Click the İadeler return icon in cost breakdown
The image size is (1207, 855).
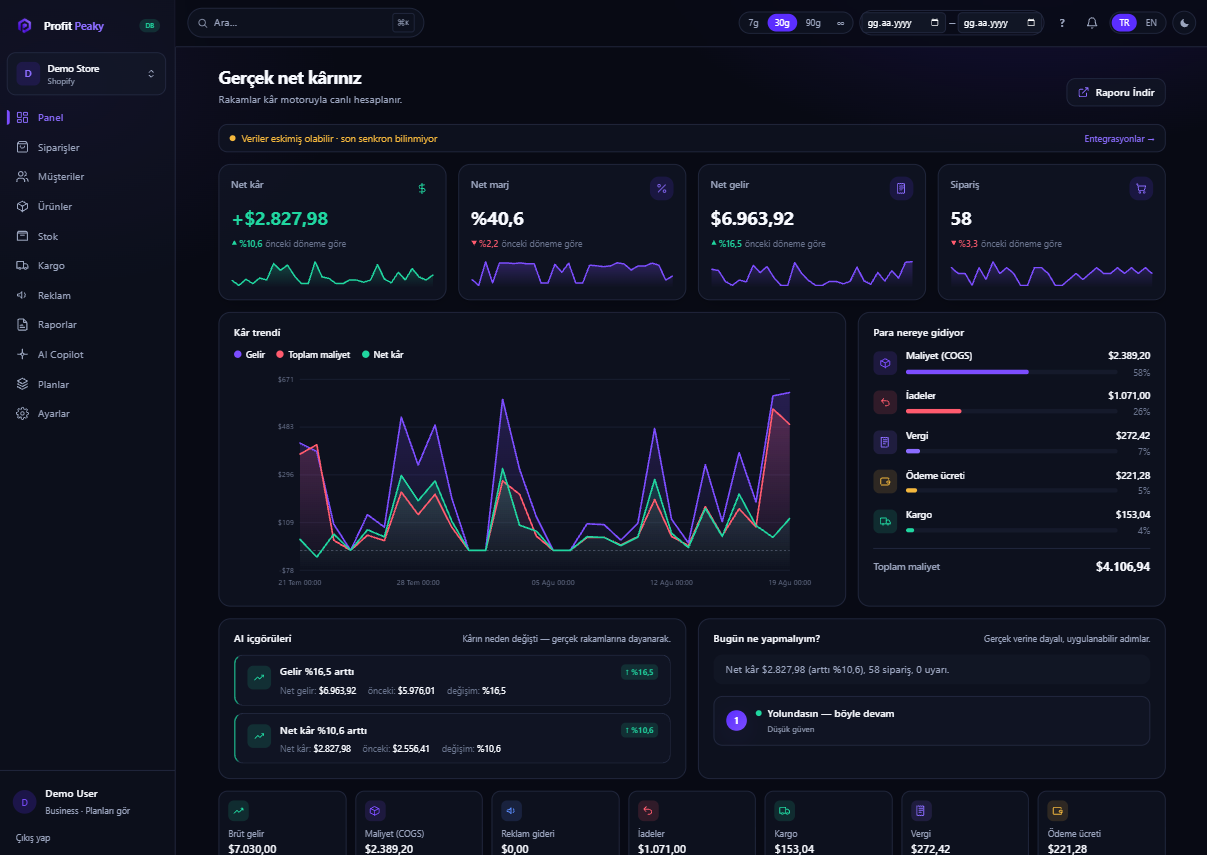(885, 403)
